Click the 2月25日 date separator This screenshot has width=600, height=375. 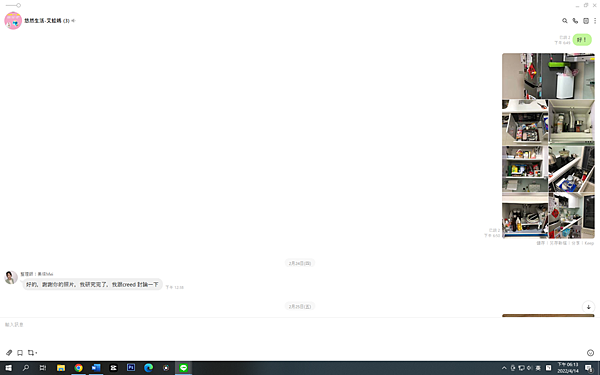pos(300,307)
